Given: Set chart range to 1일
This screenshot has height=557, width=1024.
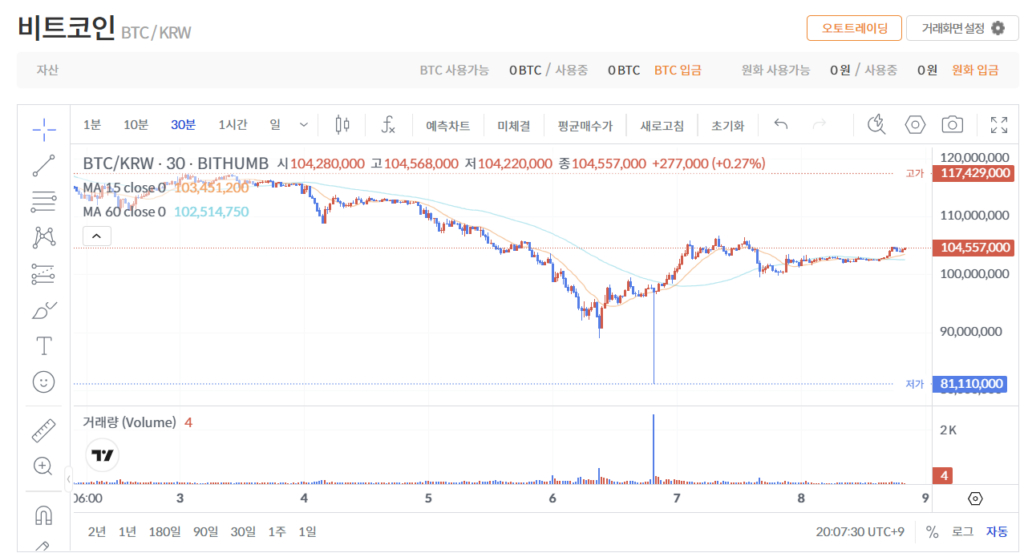Looking at the screenshot, I should [308, 532].
